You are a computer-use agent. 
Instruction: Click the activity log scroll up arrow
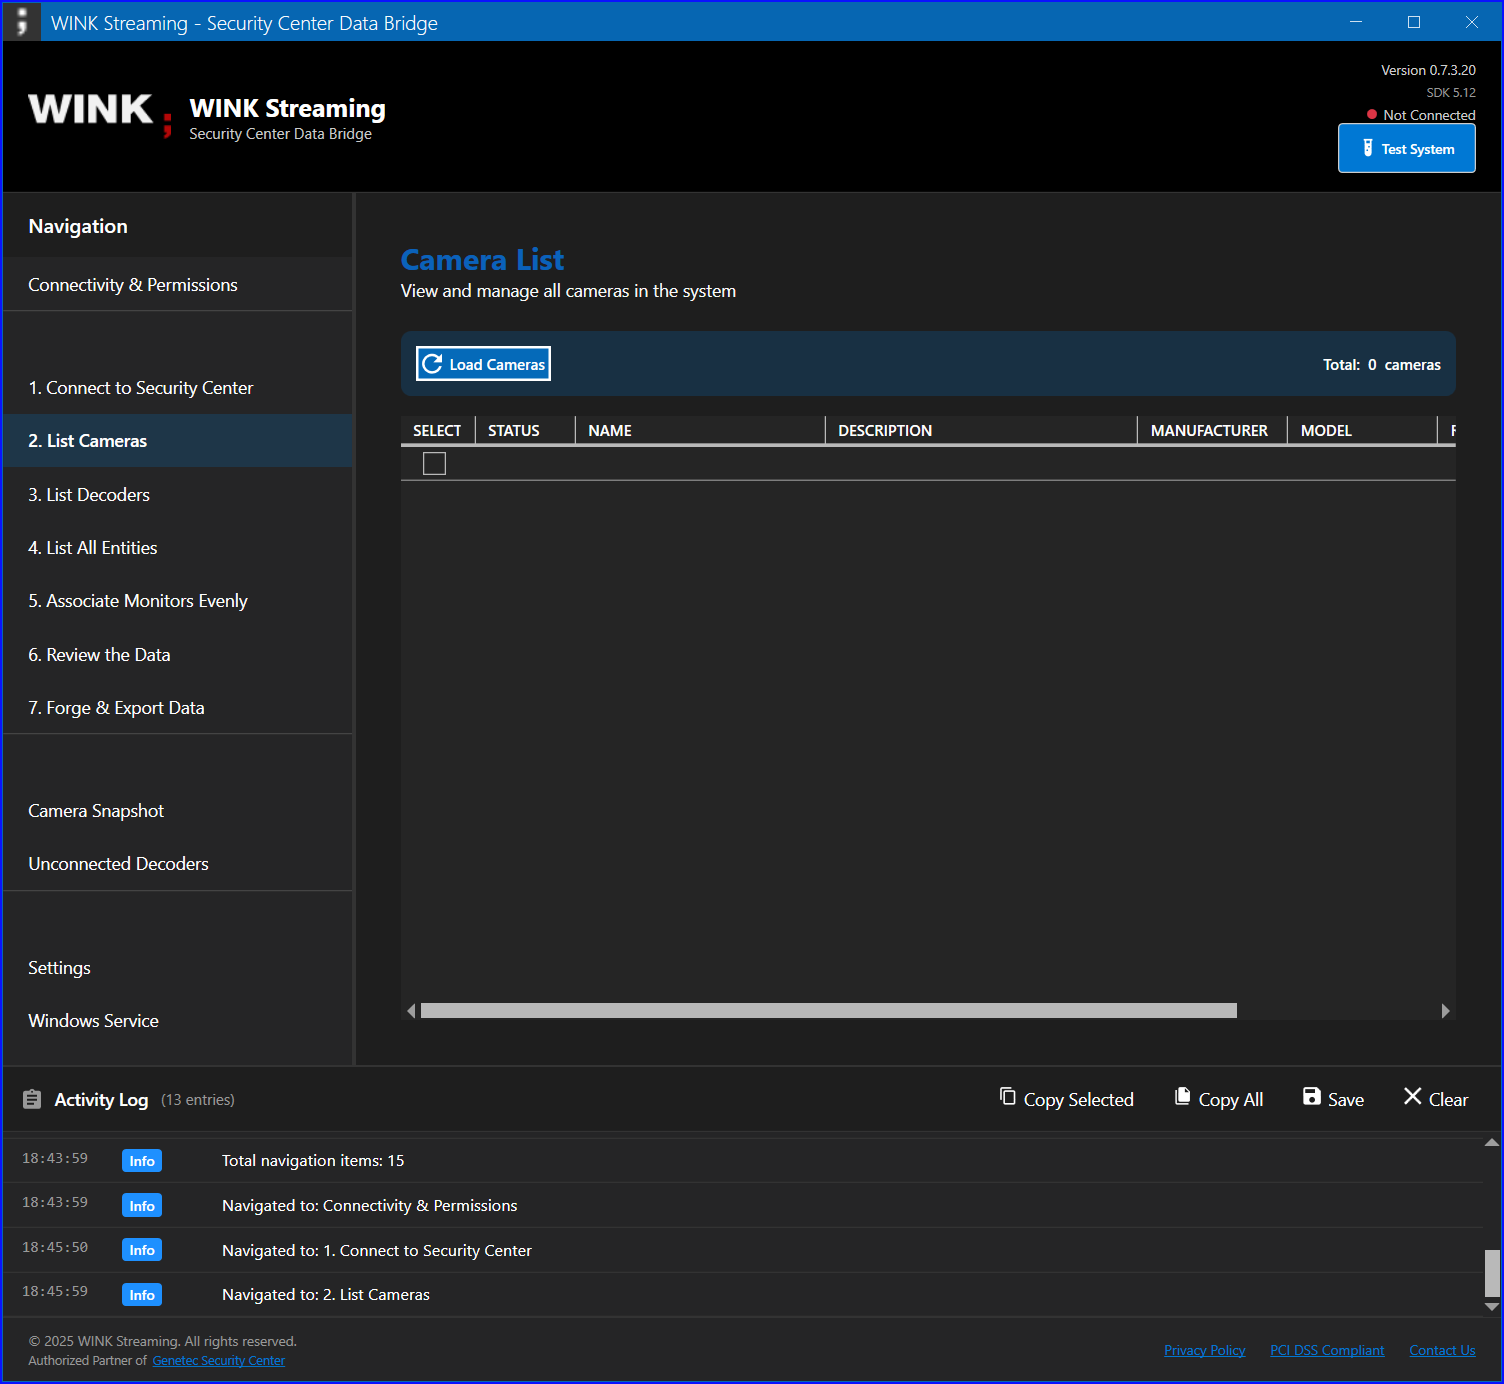click(1492, 1142)
